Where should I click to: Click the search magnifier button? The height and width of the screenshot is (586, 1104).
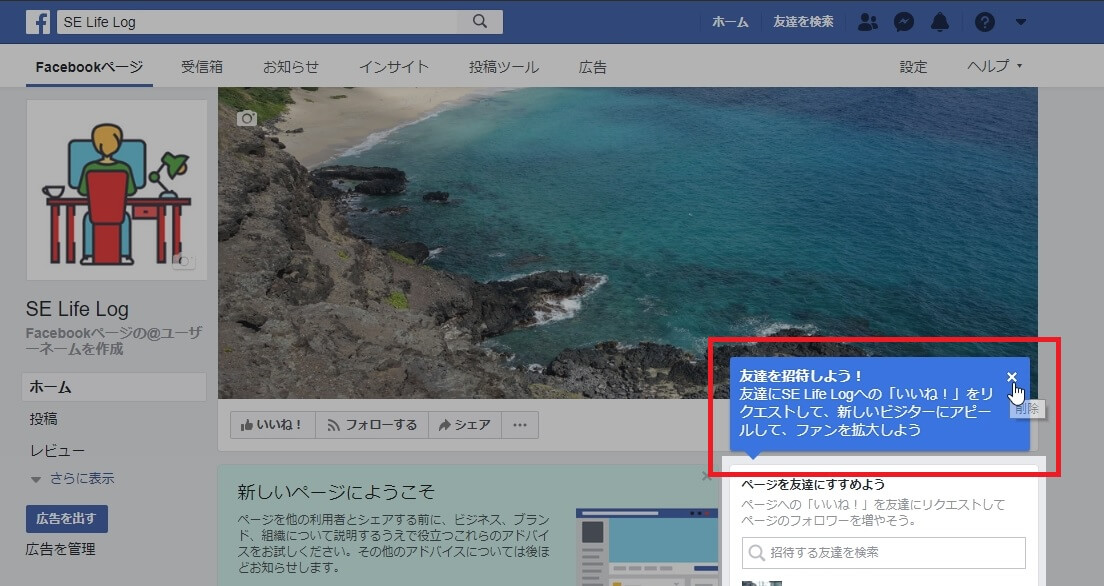click(x=480, y=22)
